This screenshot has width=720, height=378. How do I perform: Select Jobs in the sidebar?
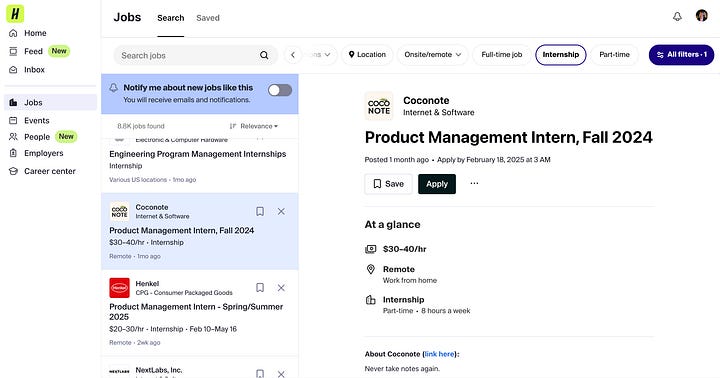click(x=51, y=102)
